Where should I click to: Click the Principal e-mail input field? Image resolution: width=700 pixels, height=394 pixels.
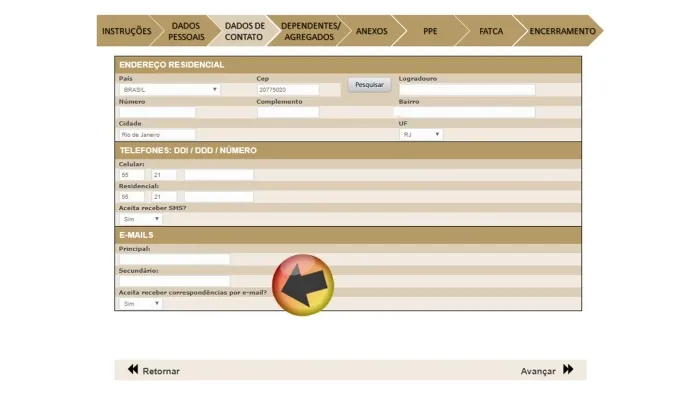[175, 259]
